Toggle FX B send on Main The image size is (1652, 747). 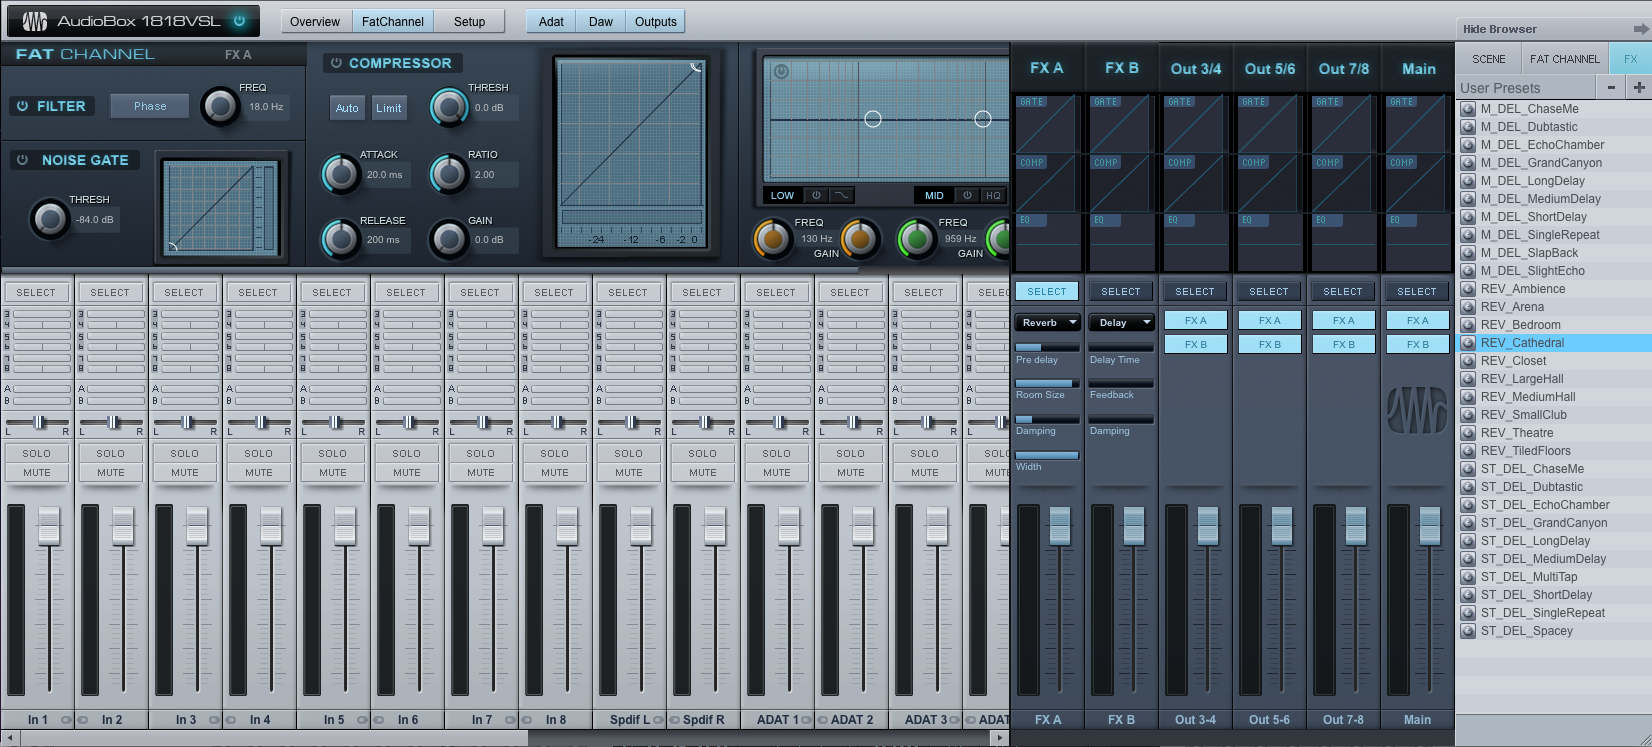[1418, 344]
